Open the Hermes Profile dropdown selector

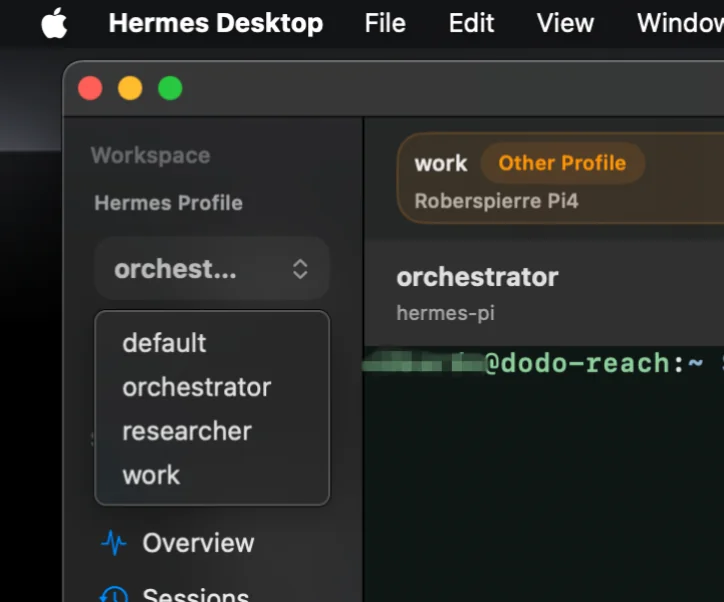(212, 269)
